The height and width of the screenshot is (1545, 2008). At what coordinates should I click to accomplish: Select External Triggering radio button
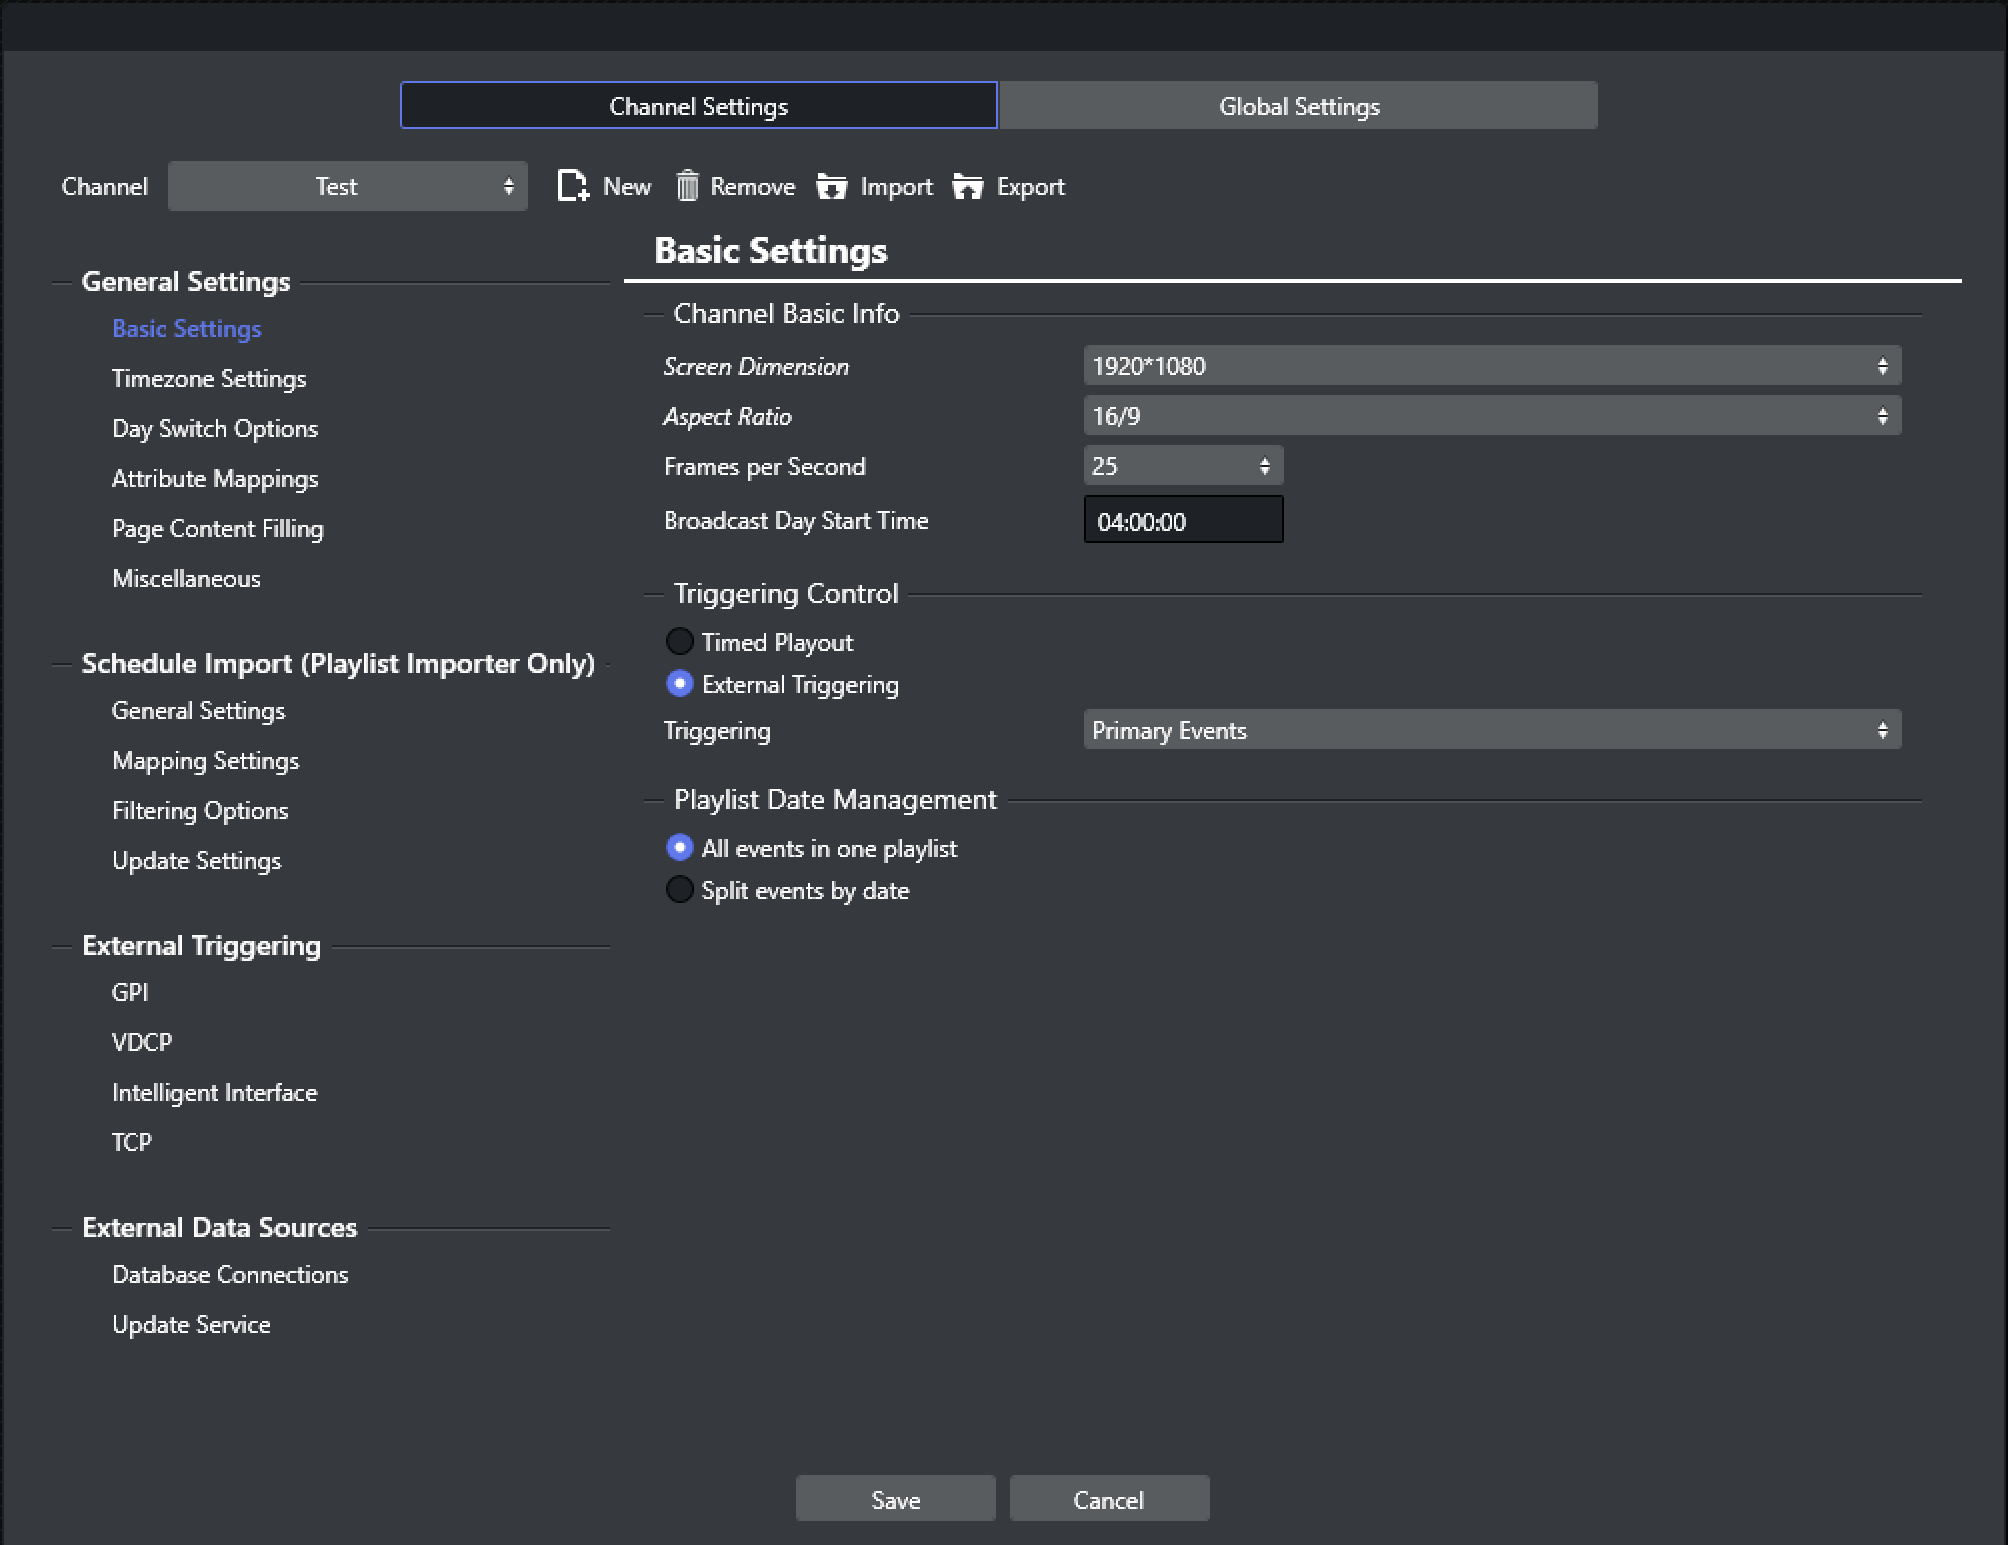click(x=680, y=683)
